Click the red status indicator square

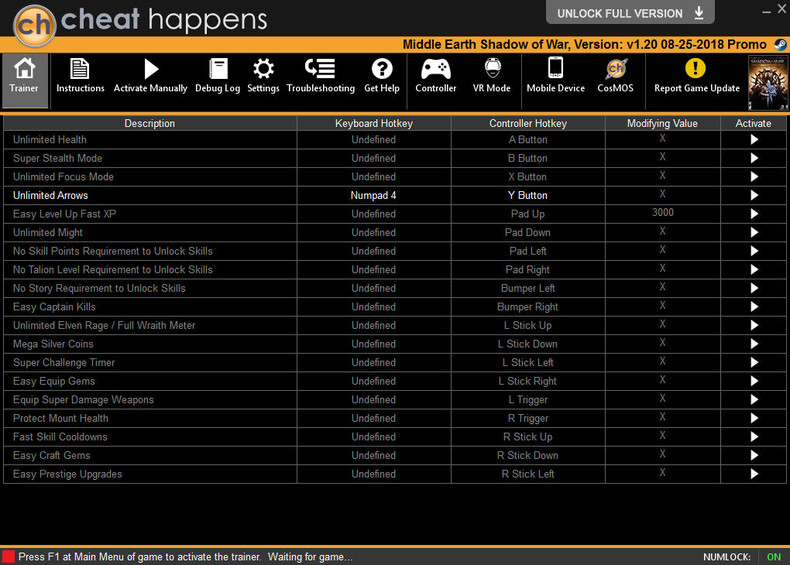point(8,557)
